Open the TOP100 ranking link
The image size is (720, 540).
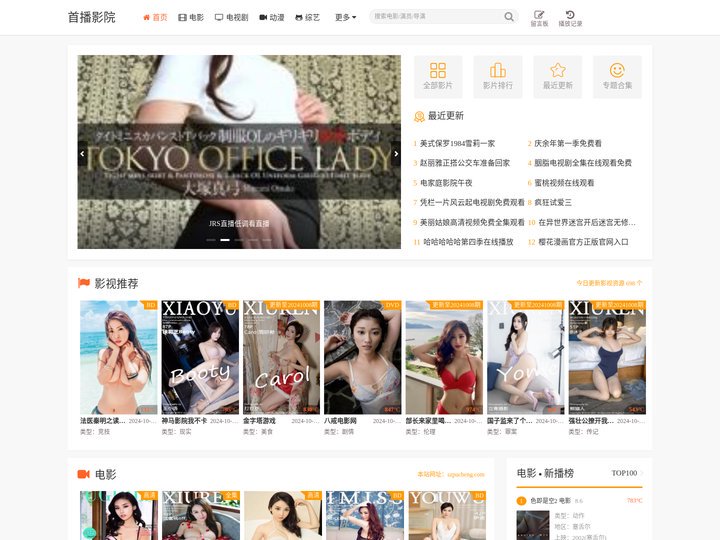(624, 473)
